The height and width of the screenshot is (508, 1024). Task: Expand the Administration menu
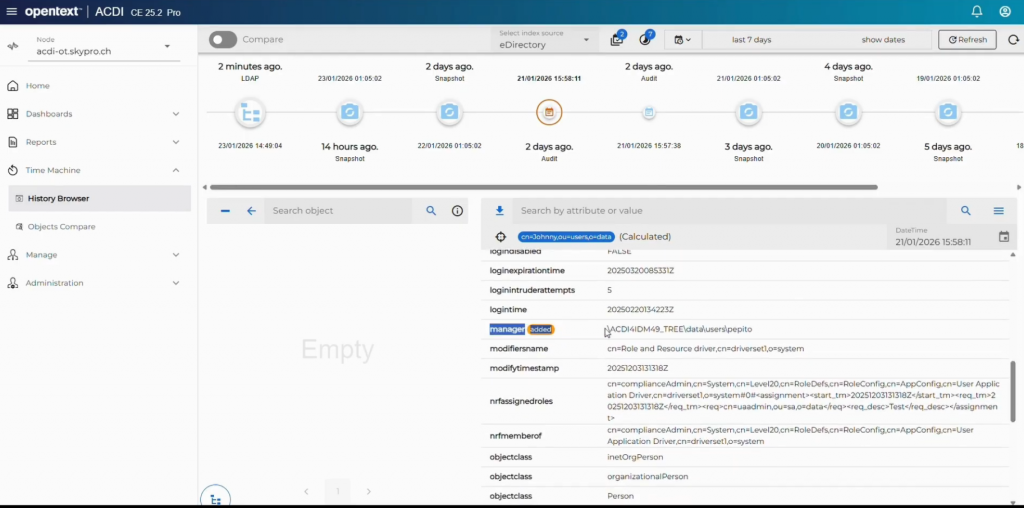pos(93,283)
